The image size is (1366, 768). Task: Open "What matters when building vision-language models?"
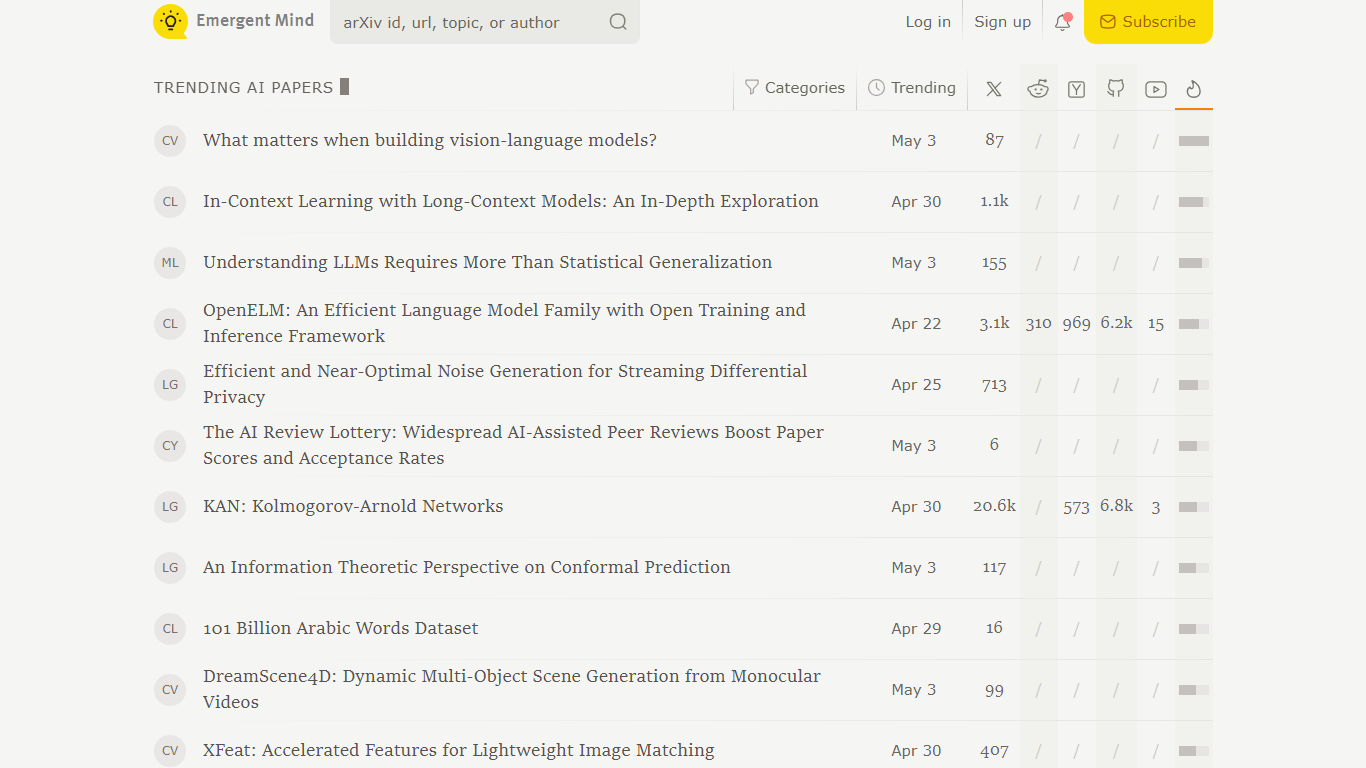(430, 140)
